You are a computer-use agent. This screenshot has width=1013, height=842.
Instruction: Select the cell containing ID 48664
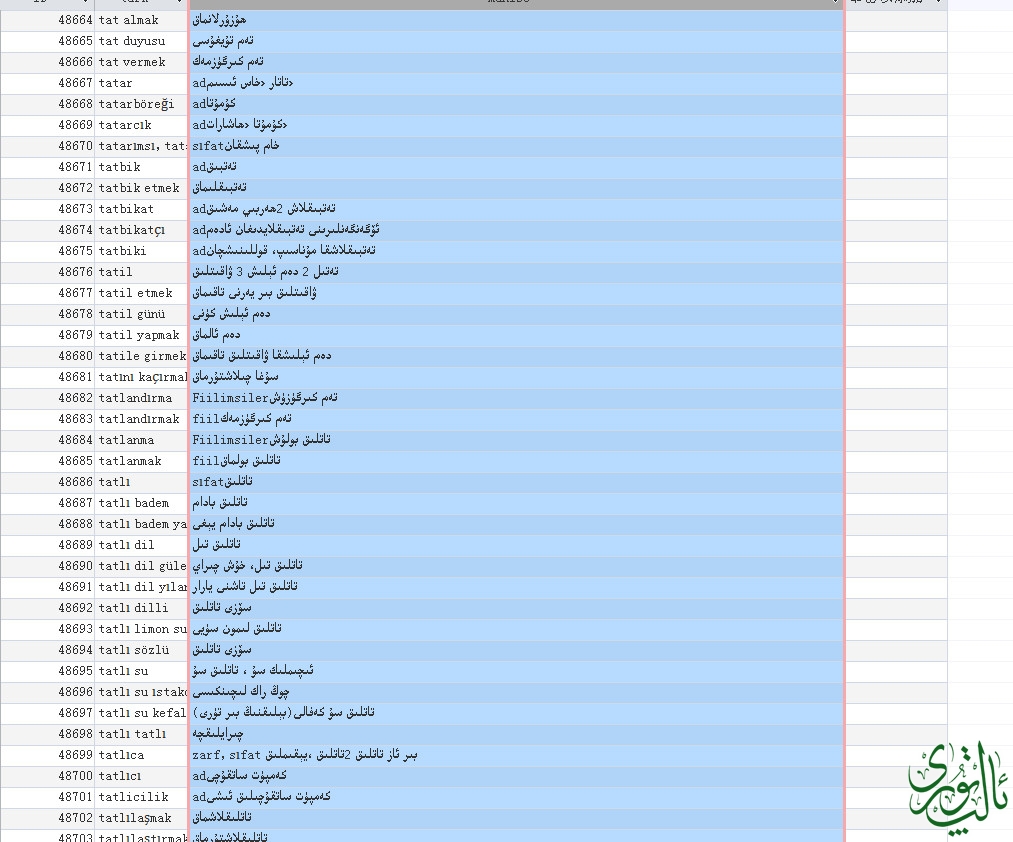(x=48, y=20)
